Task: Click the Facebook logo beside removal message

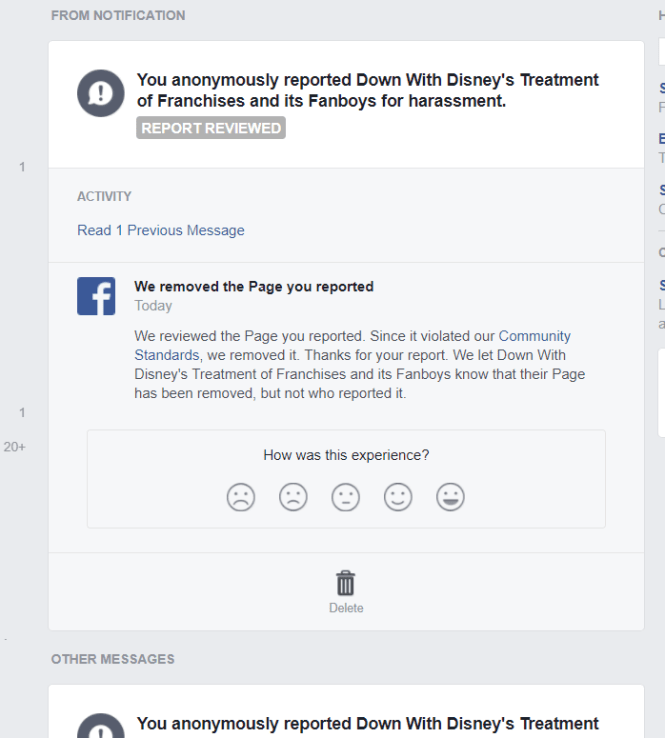Action: tap(96, 296)
